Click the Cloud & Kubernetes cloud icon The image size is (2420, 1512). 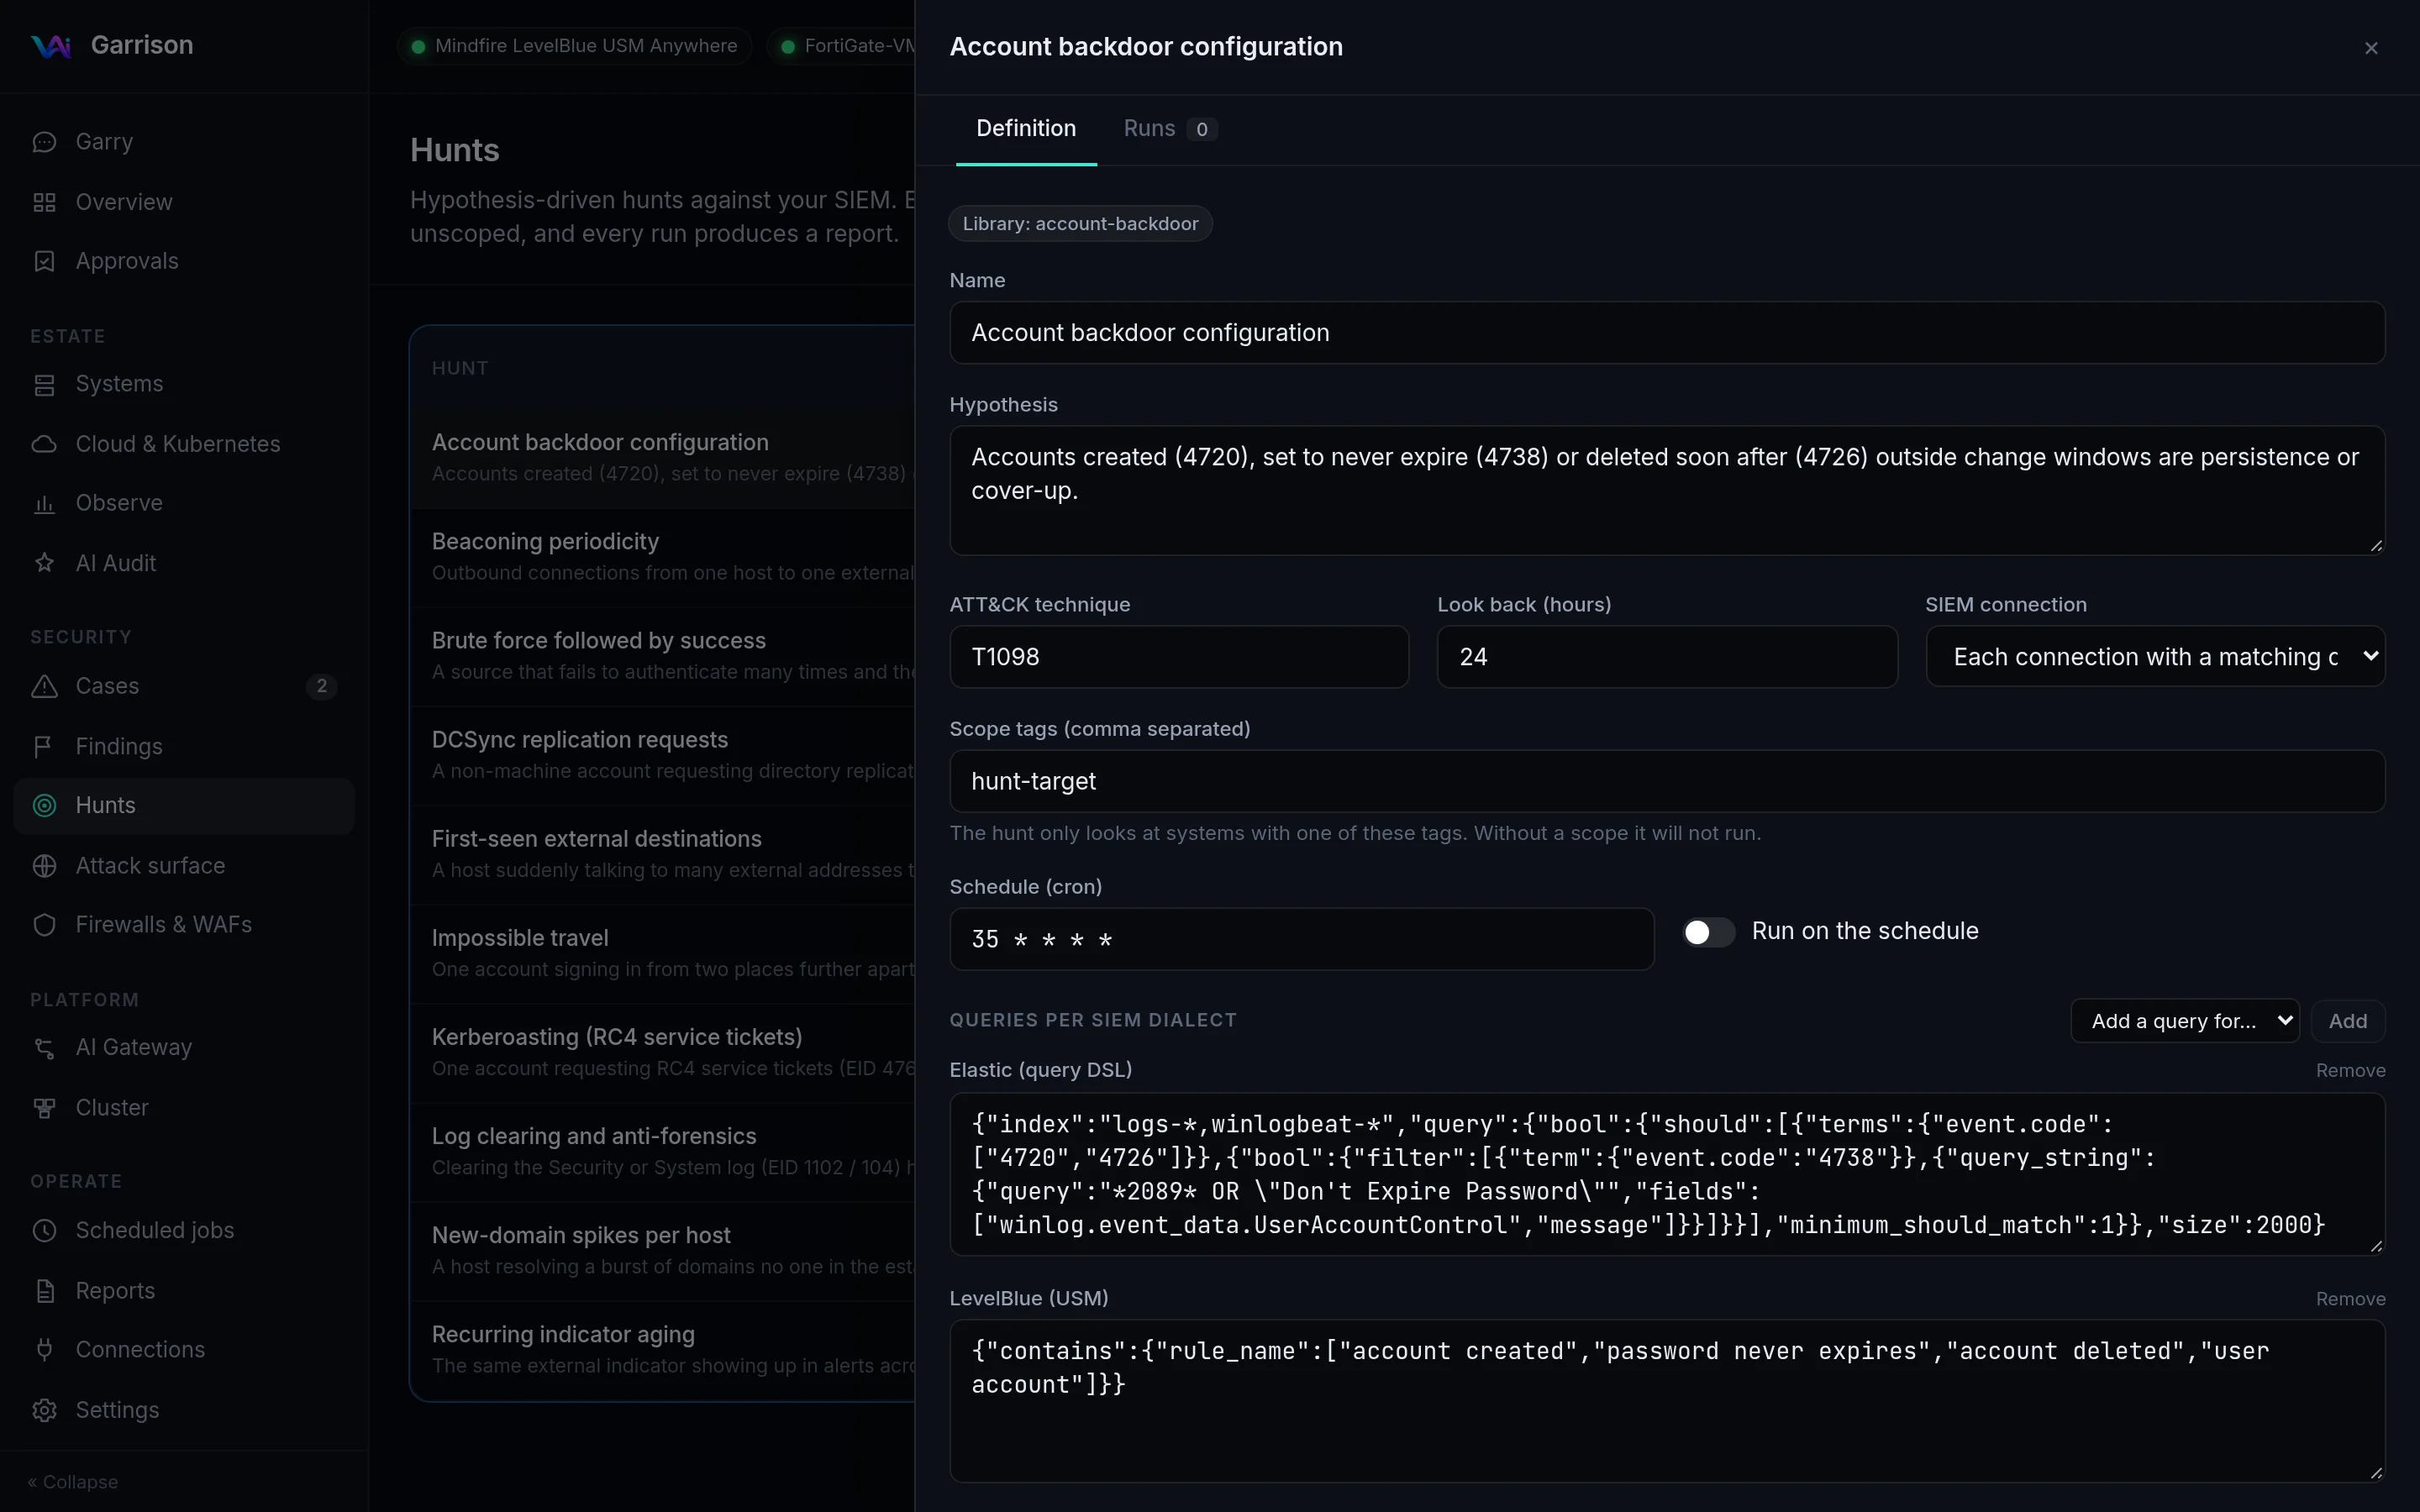coord(44,444)
